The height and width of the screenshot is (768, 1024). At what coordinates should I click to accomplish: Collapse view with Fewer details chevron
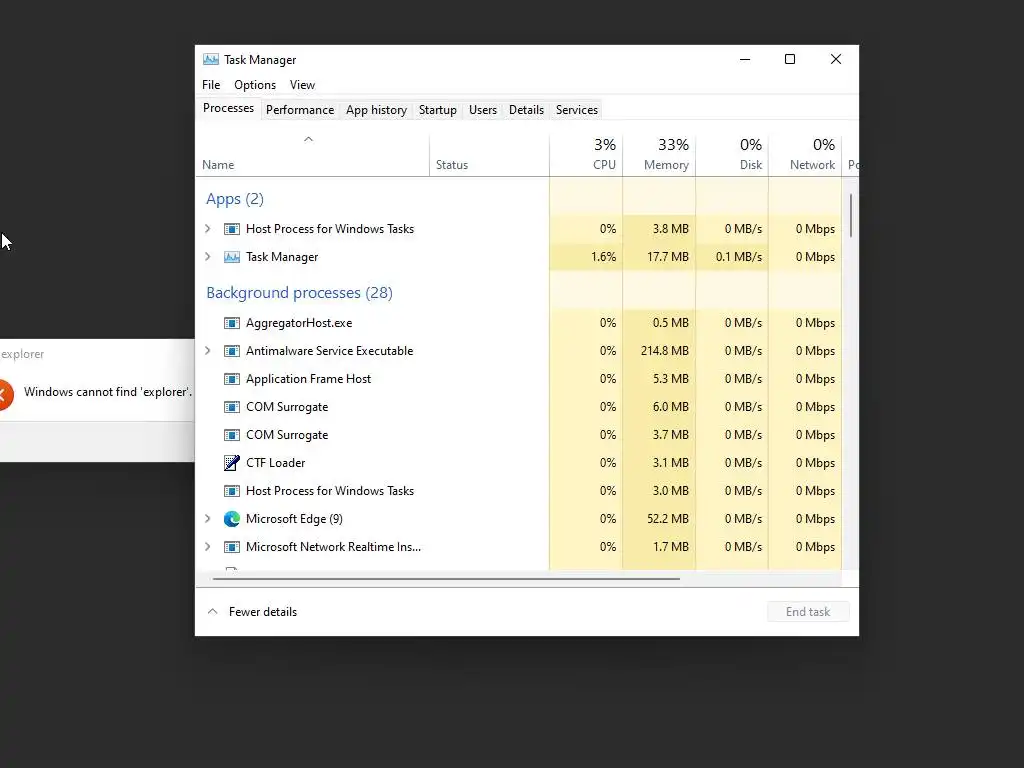coord(212,612)
